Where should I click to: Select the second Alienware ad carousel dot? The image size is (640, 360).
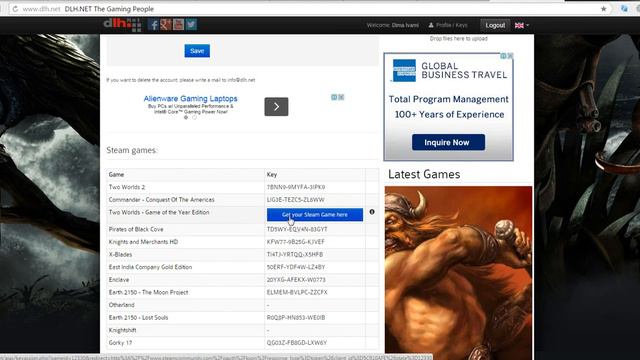point(194,118)
